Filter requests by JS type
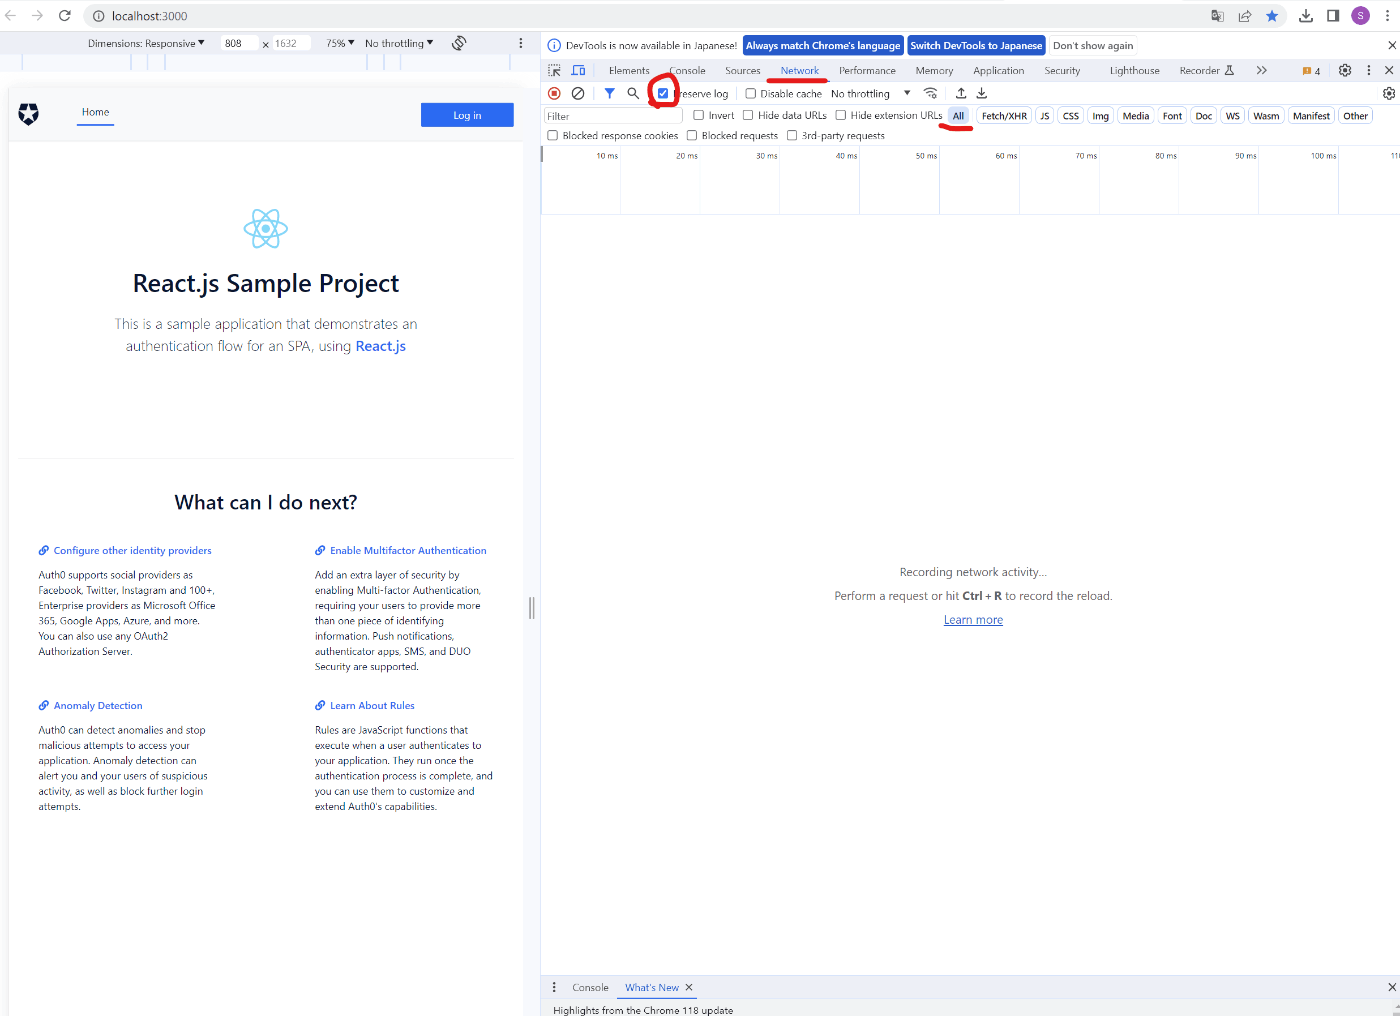This screenshot has height=1016, width=1400. 1045,116
